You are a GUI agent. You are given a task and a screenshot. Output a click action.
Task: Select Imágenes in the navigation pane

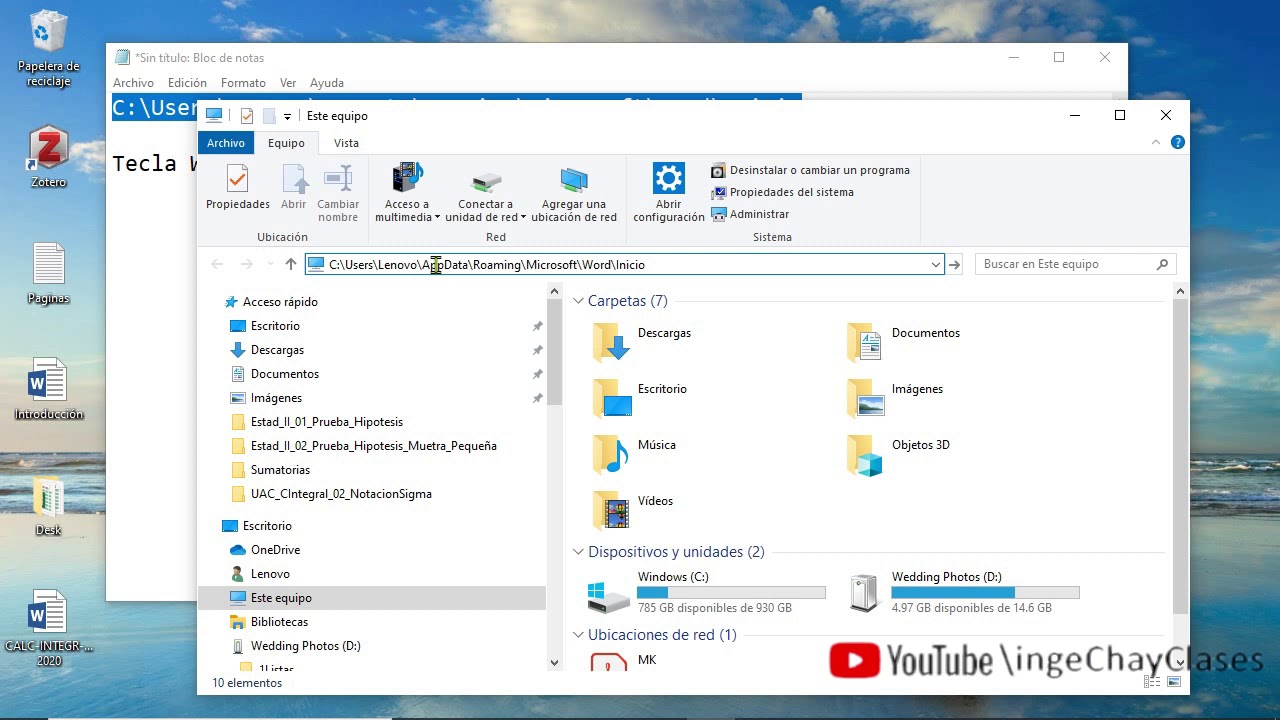276,398
